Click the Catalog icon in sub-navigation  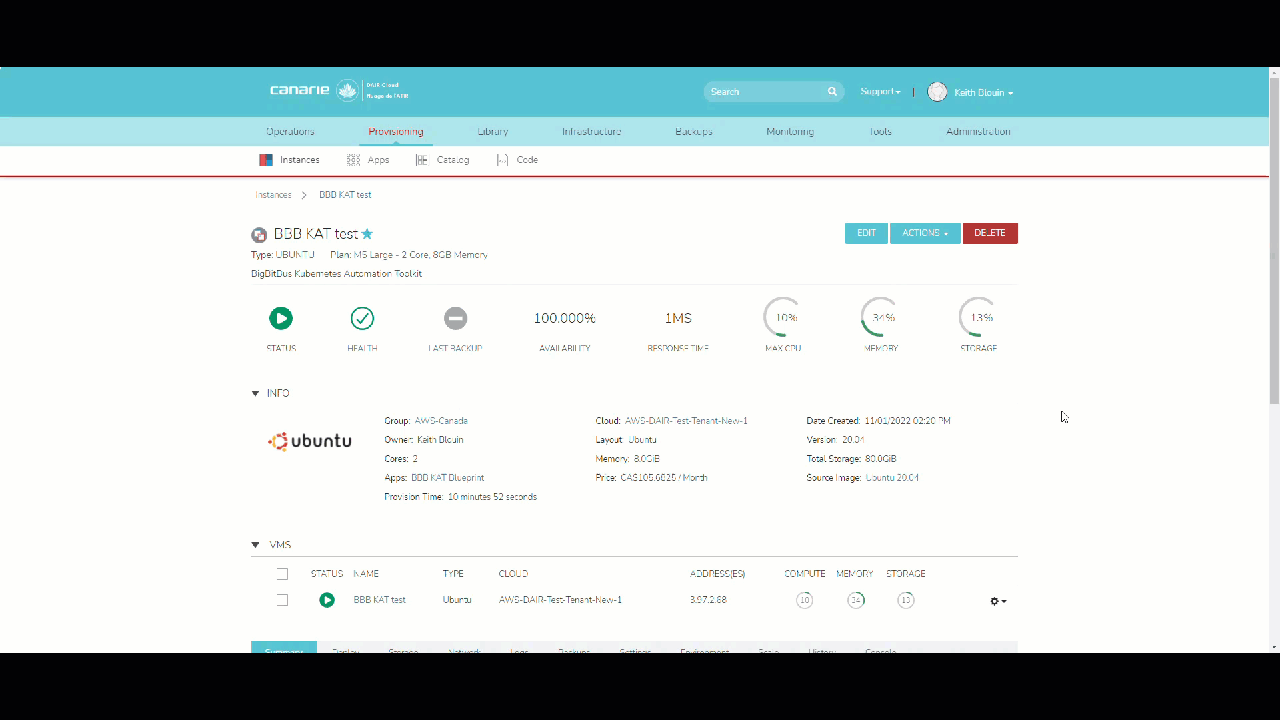422,160
